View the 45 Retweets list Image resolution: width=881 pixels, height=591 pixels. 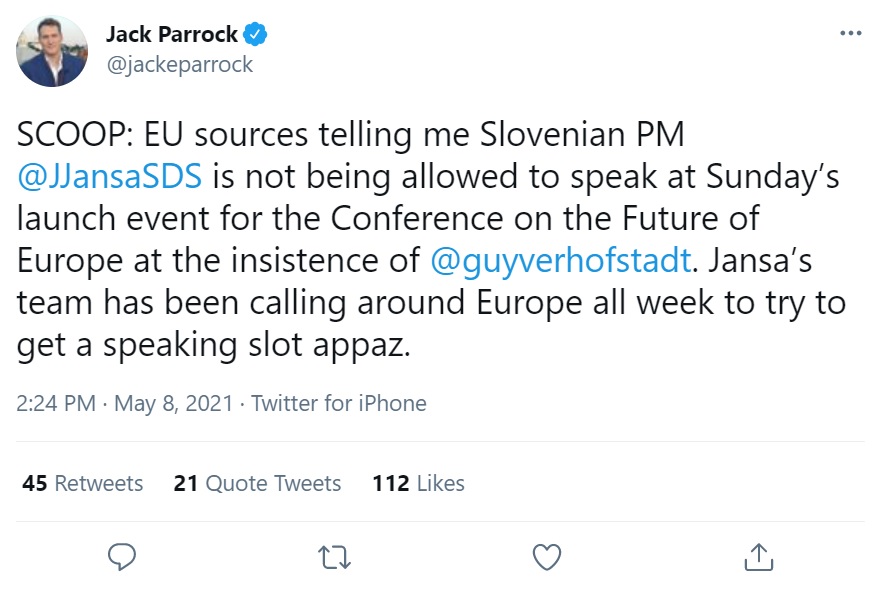coord(83,483)
